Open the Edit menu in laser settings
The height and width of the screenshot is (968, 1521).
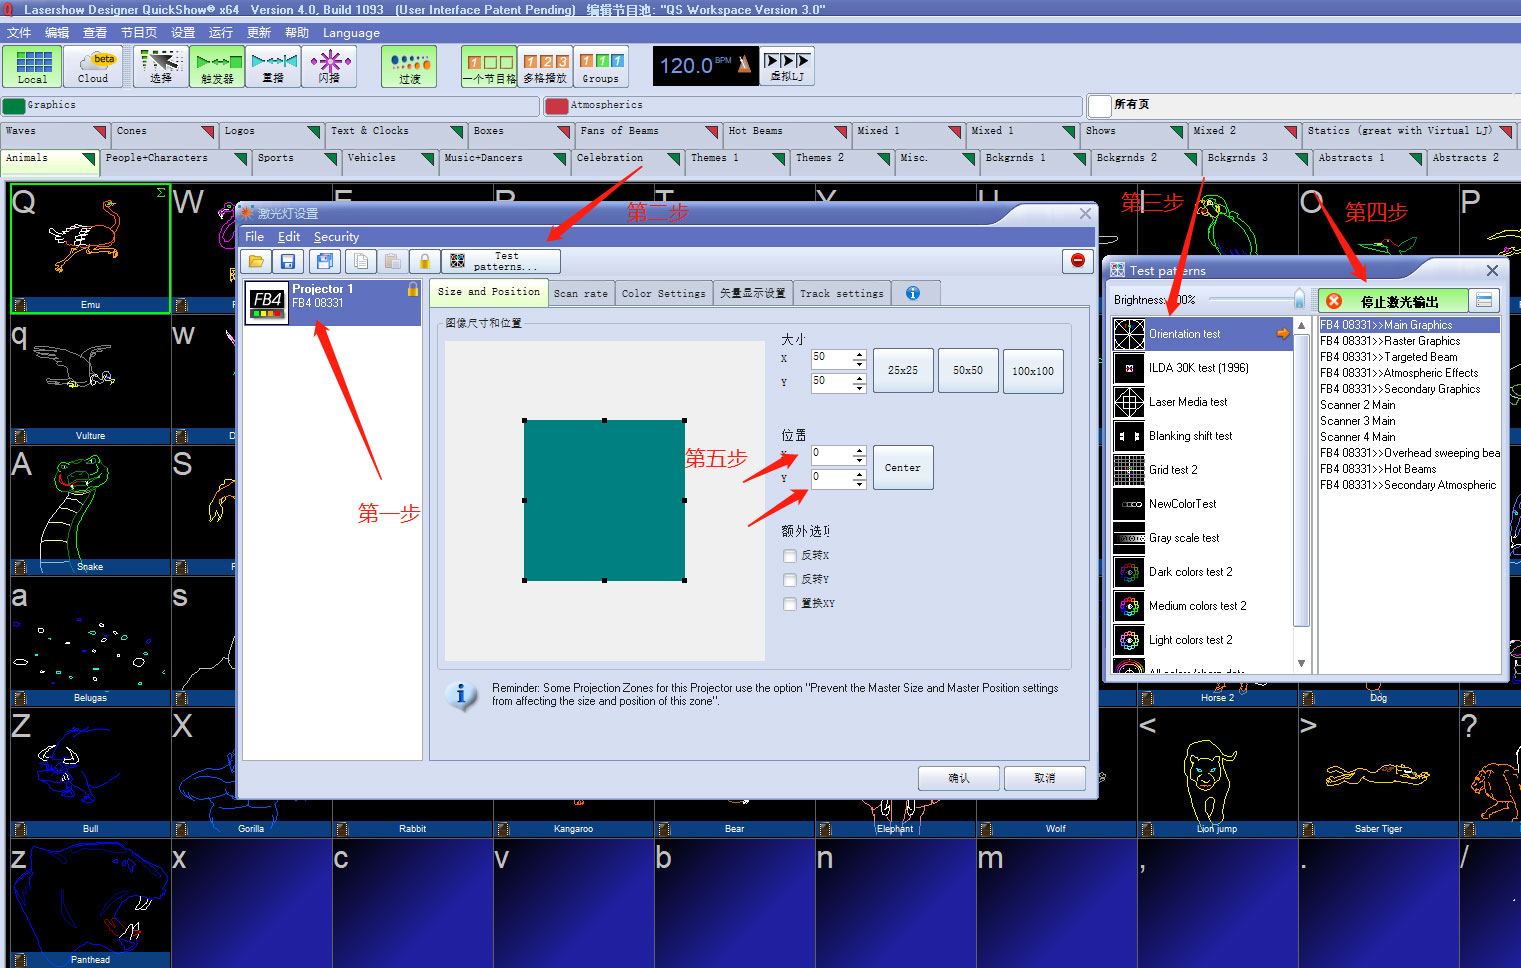coord(289,237)
